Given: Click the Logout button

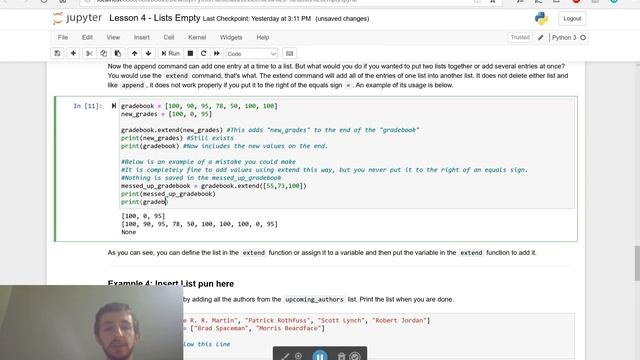Looking at the screenshot, I should pyautogui.click(x=572, y=19).
